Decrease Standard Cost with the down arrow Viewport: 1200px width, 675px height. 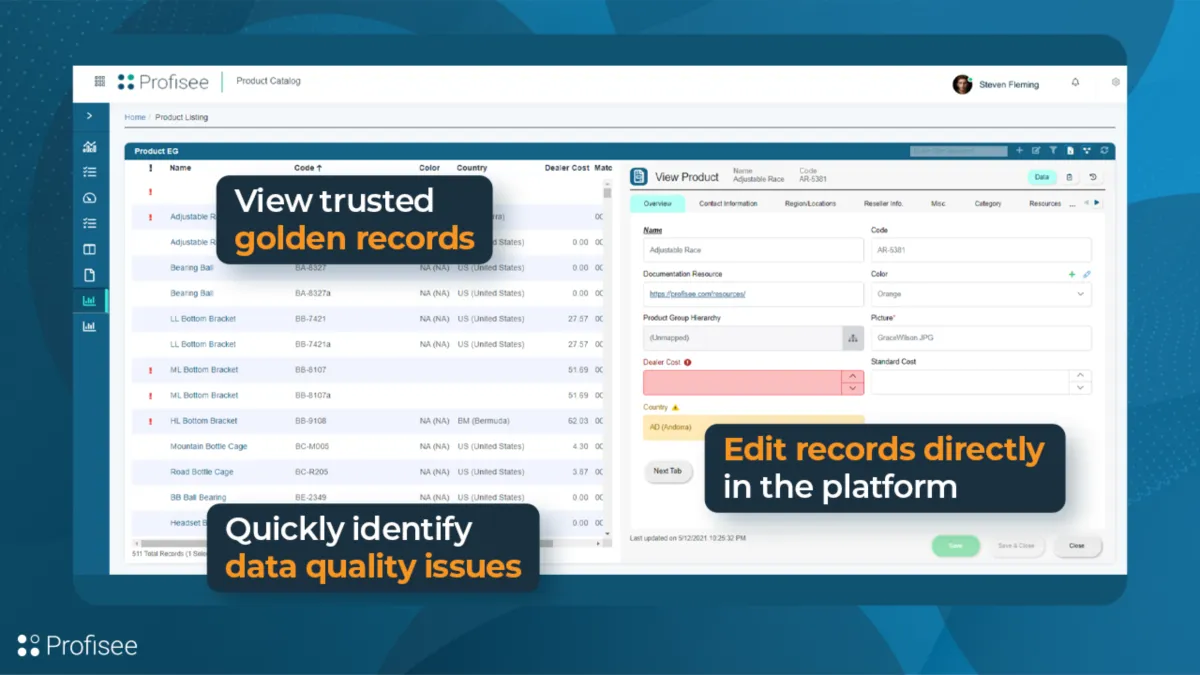click(1080, 389)
